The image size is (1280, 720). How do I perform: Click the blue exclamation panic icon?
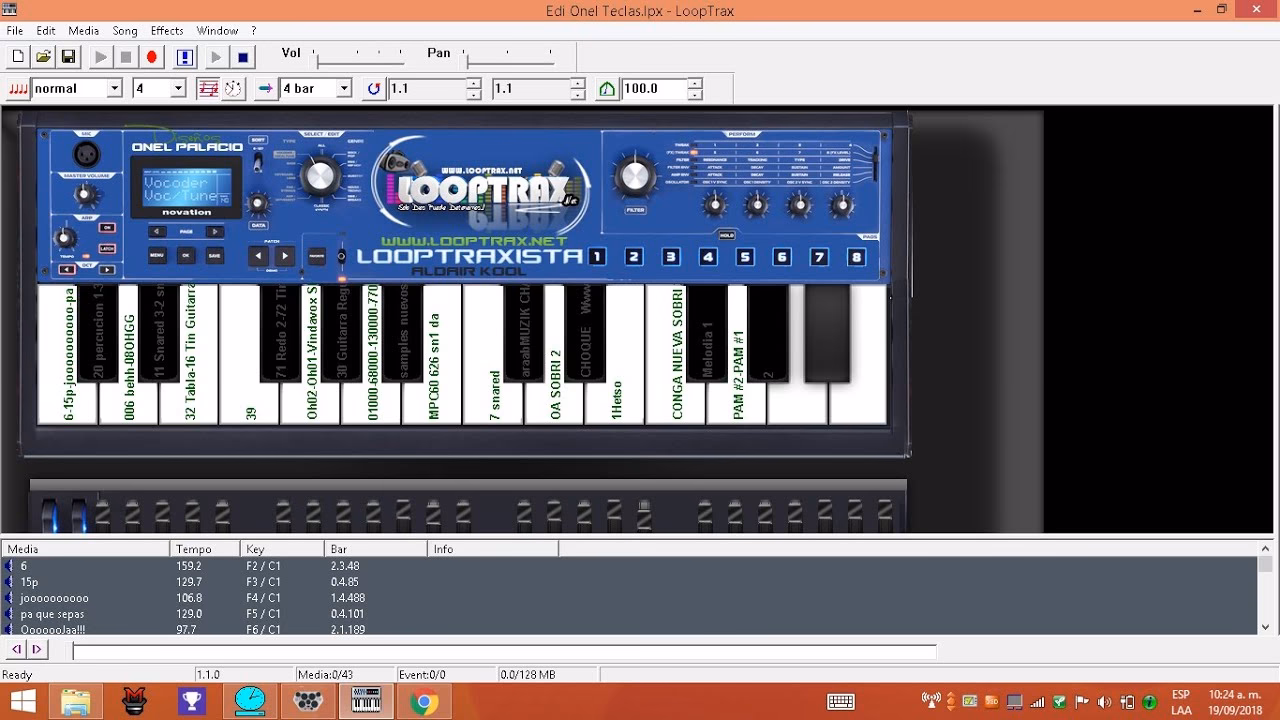pyautogui.click(x=185, y=57)
